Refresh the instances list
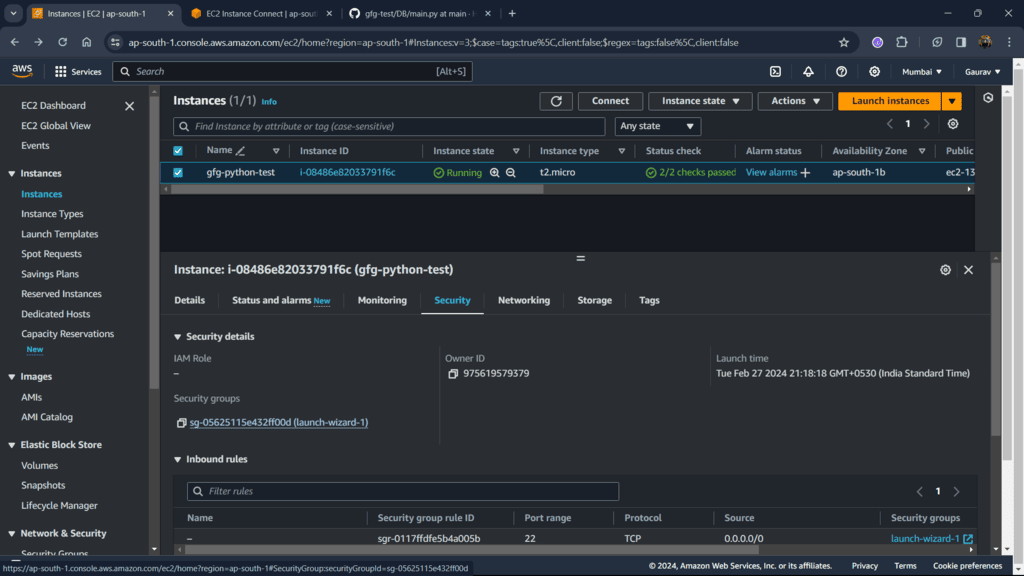The height and width of the screenshot is (576, 1024). click(556, 101)
